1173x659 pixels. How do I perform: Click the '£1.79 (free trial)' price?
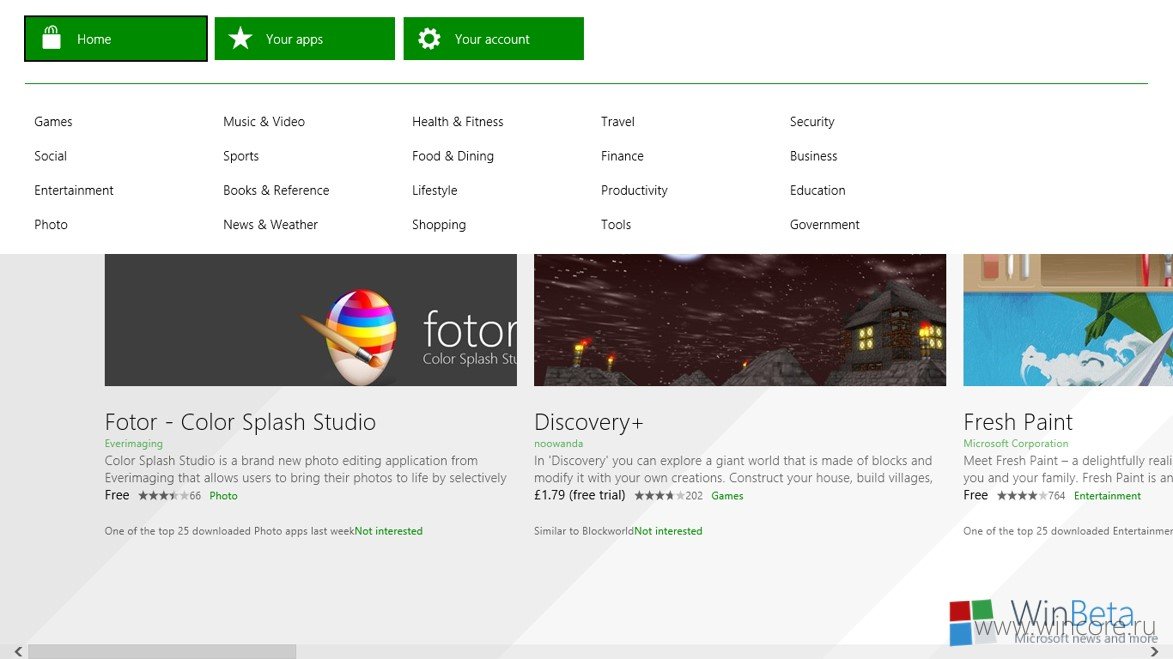tap(579, 495)
